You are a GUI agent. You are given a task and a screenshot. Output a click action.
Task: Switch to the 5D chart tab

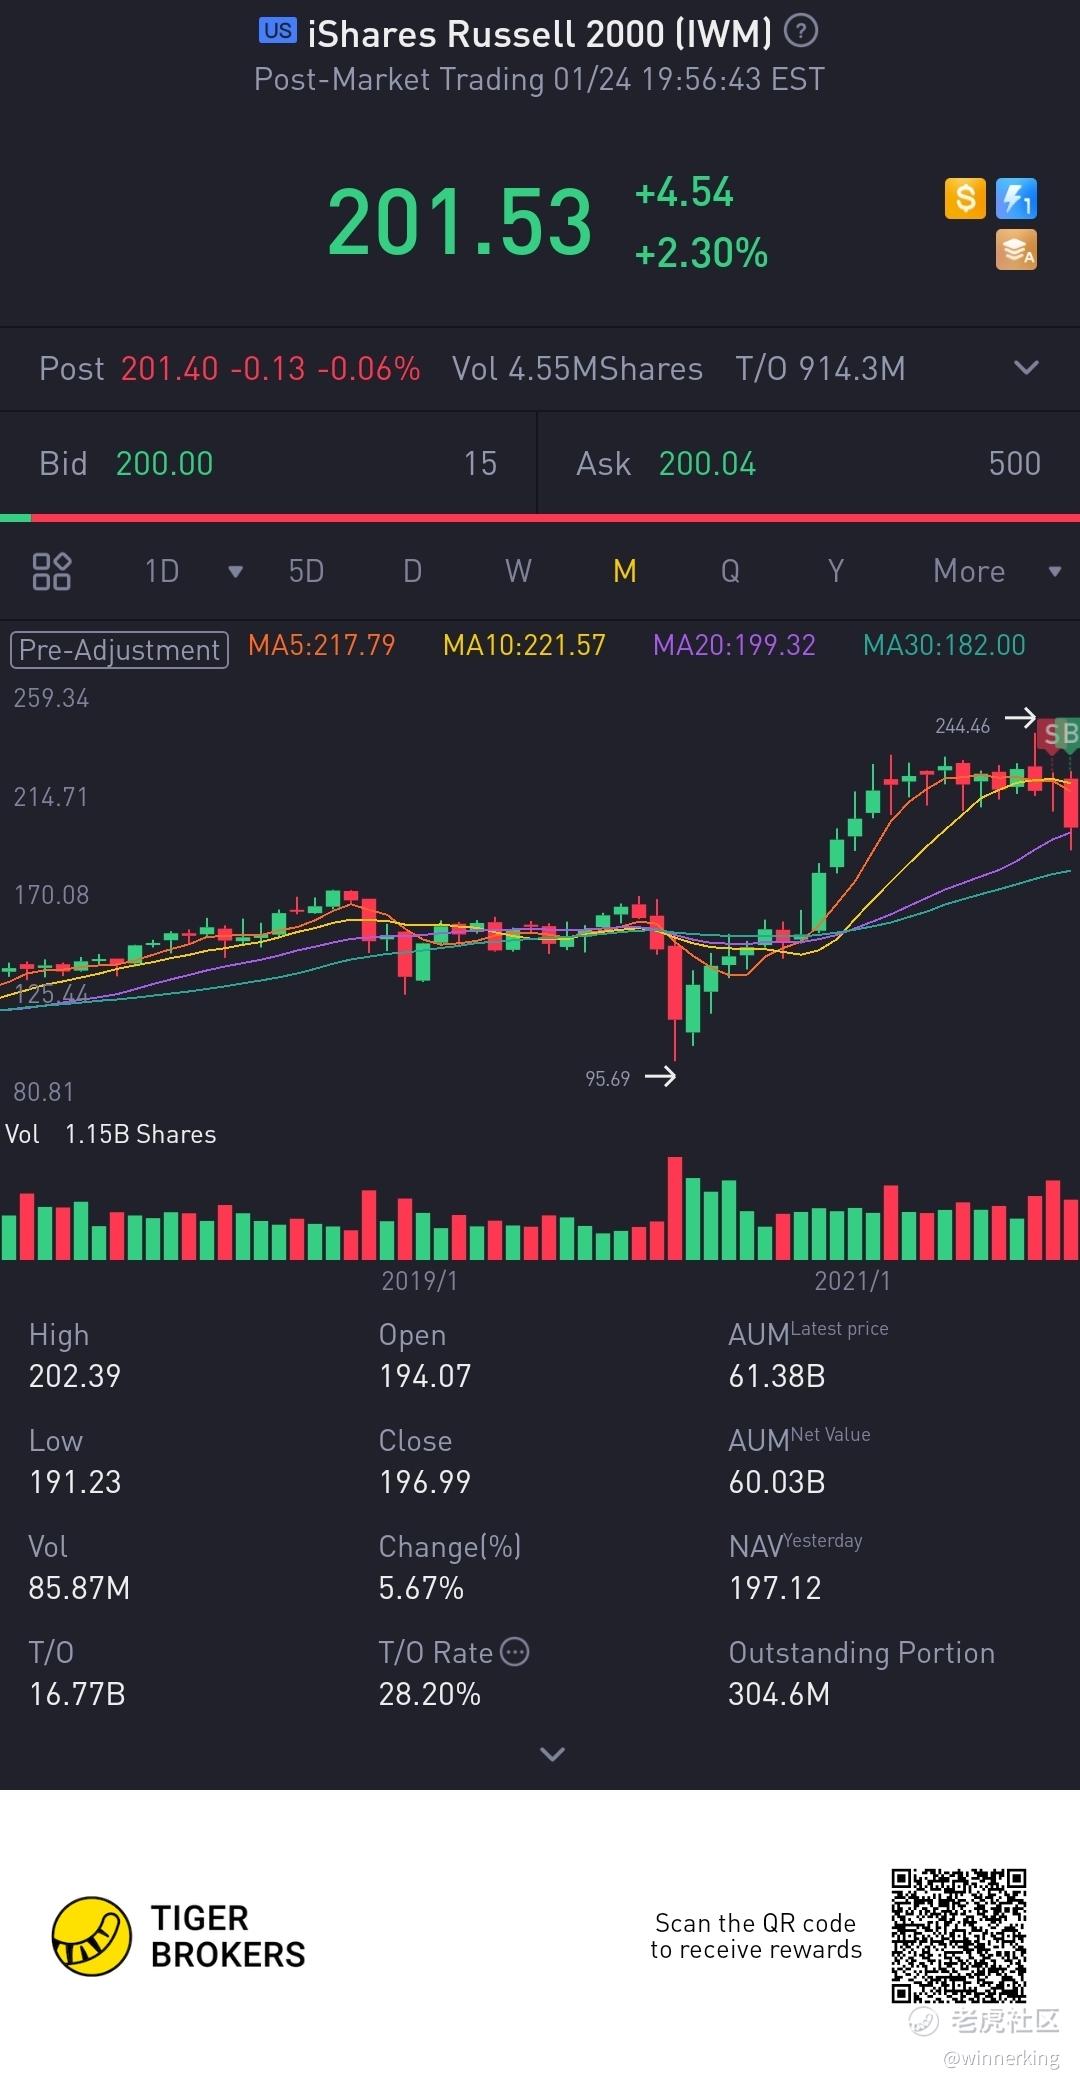point(306,571)
